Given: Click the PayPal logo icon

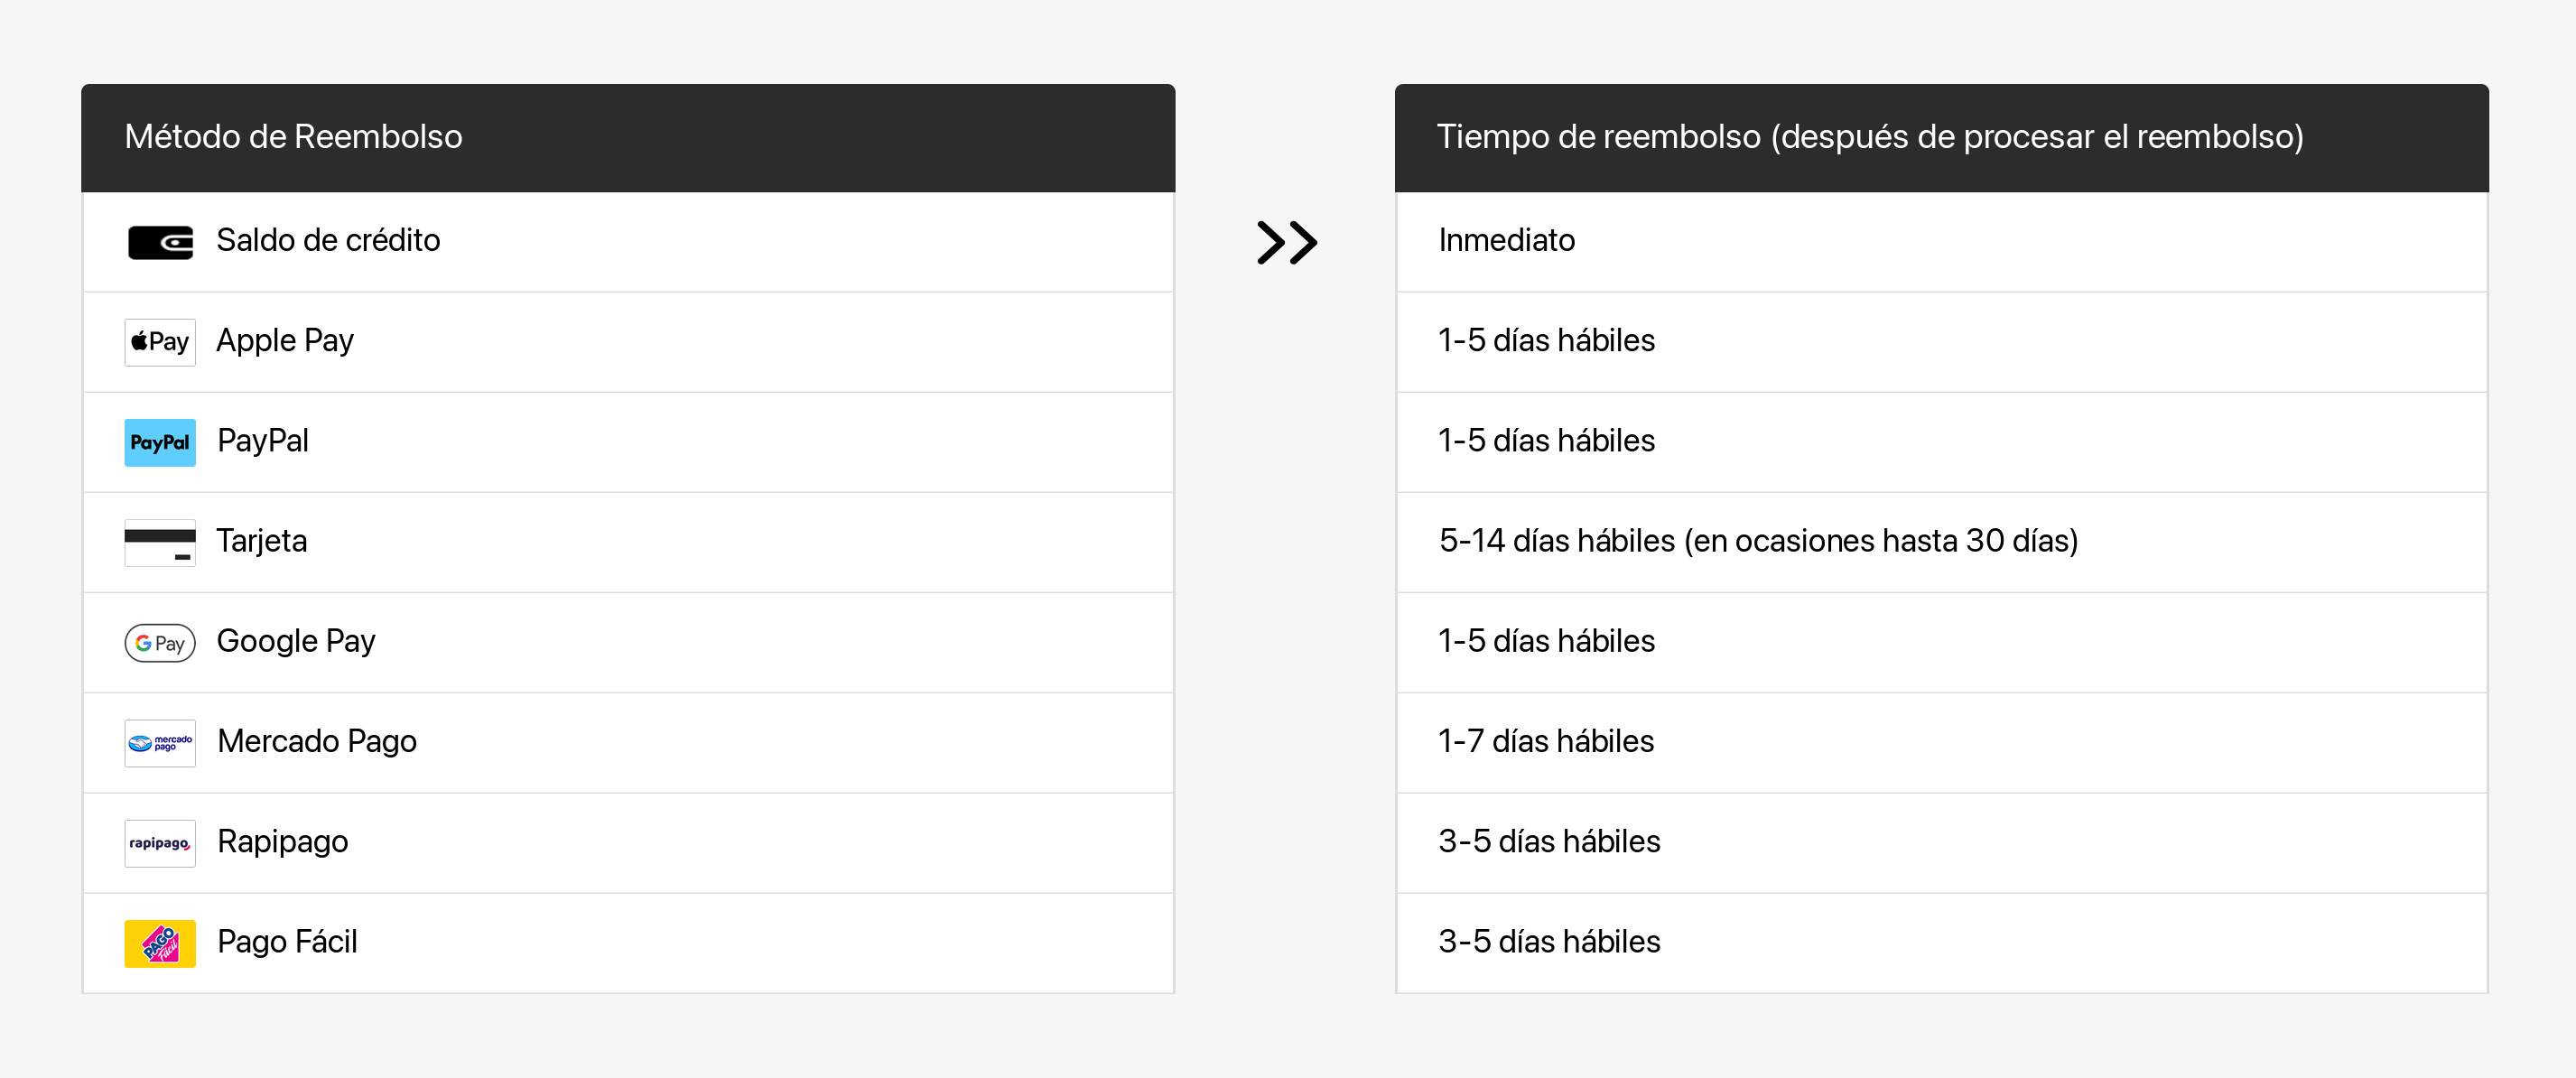Looking at the screenshot, I should [160, 442].
